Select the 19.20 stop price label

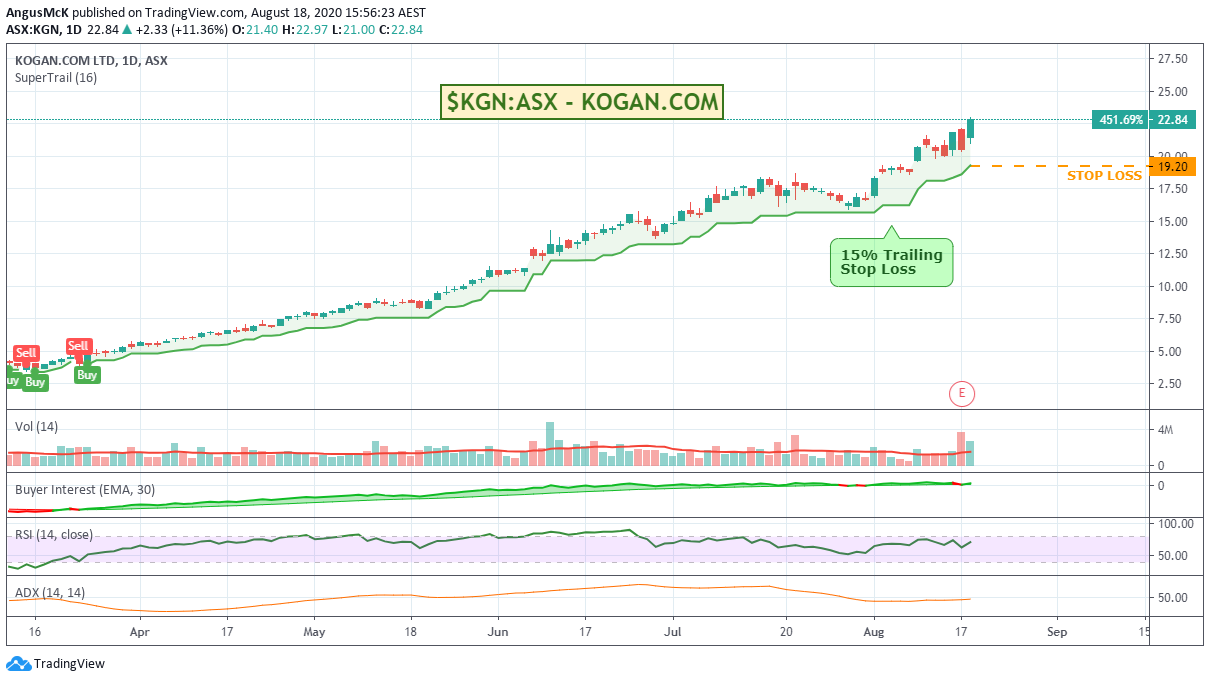[1171, 166]
